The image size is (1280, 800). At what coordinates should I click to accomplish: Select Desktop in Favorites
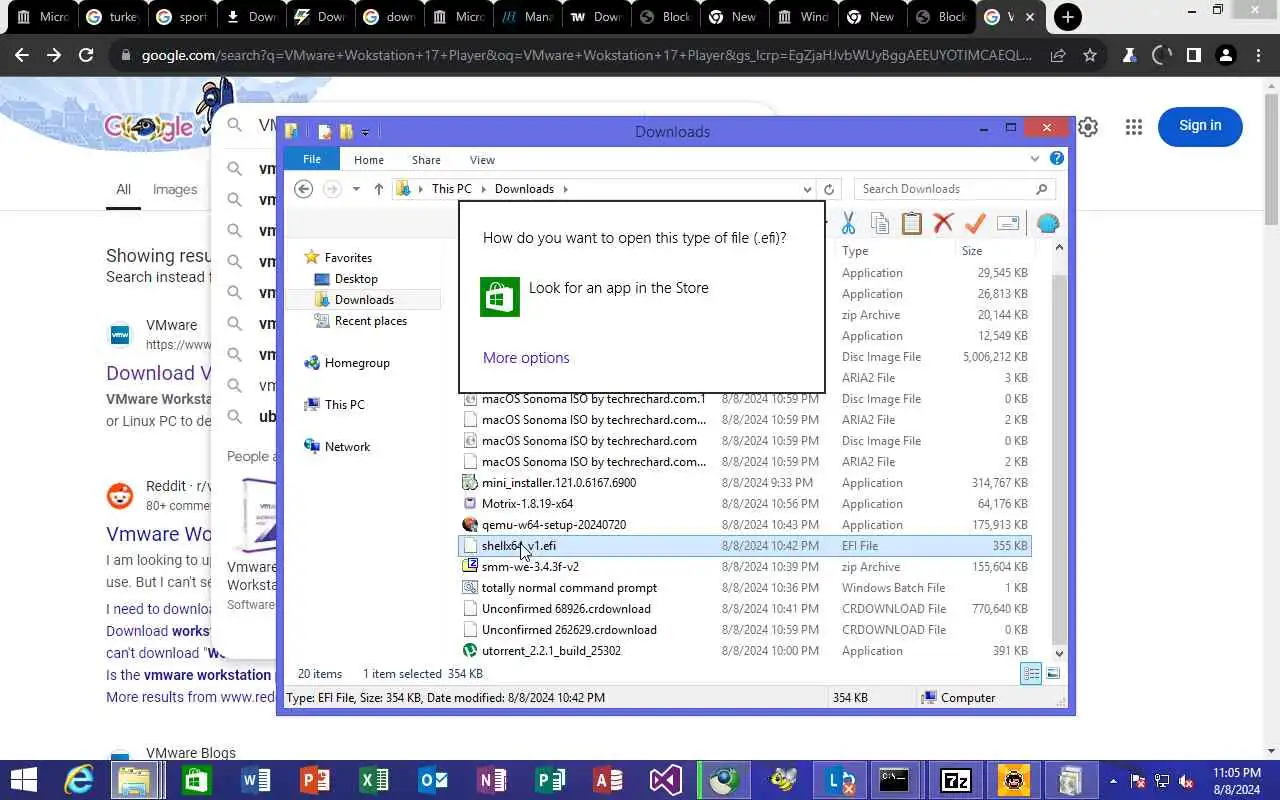[356, 279]
